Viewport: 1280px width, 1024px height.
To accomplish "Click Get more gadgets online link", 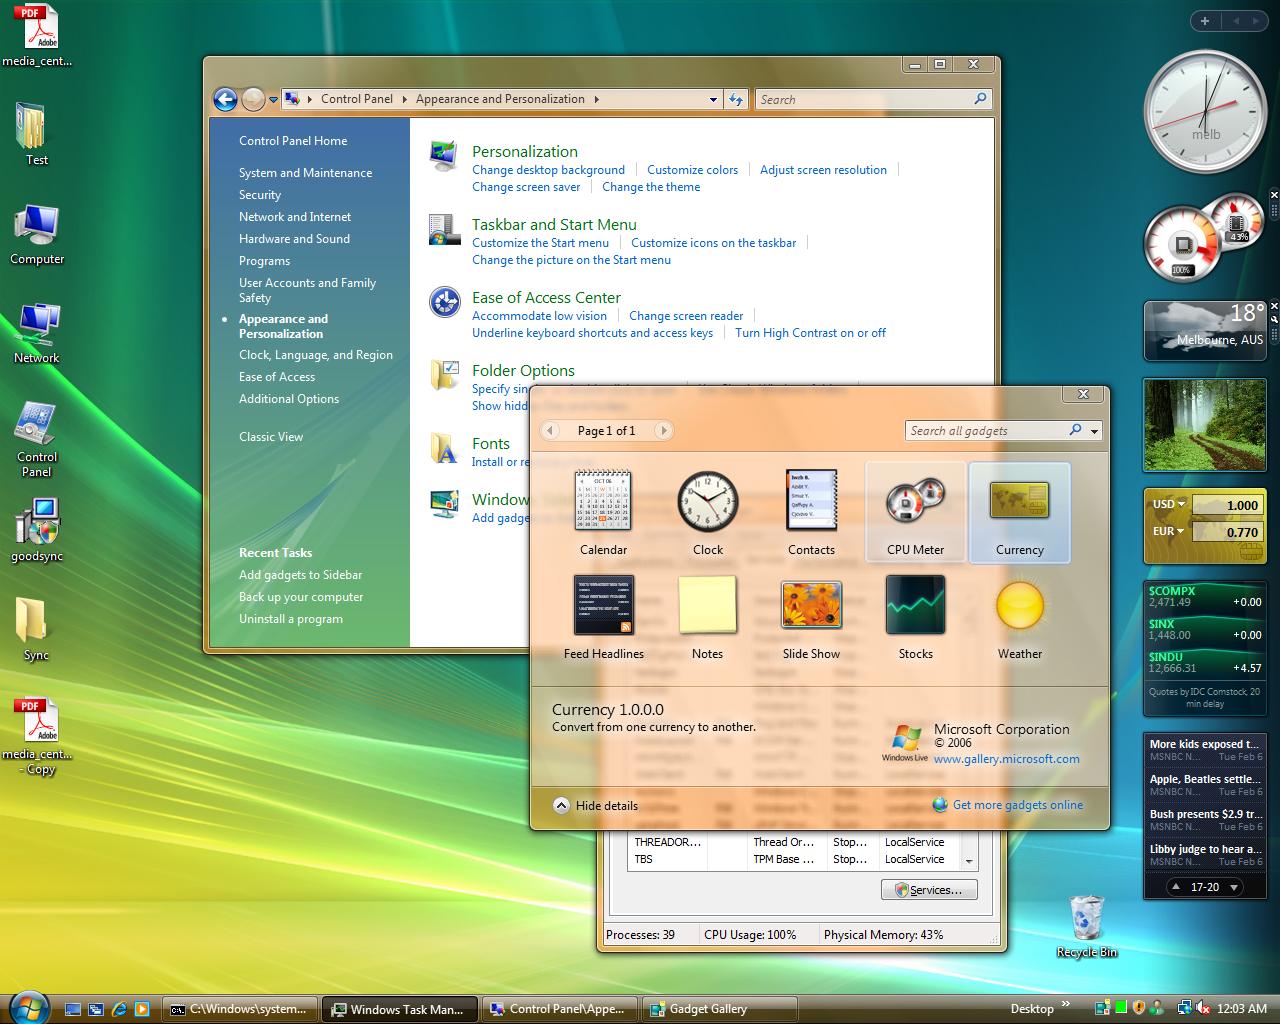I will coord(1017,805).
